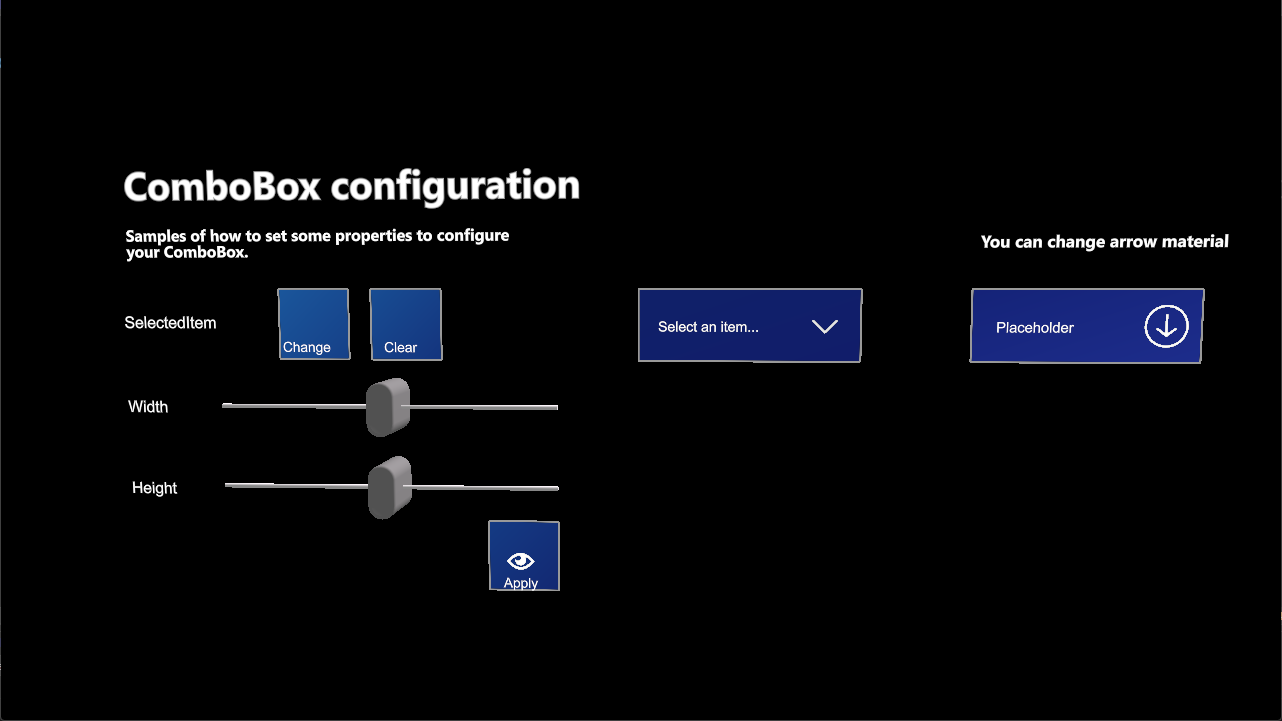
Task: Open the 'Select an item...' combo box
Action: [749, 326]
